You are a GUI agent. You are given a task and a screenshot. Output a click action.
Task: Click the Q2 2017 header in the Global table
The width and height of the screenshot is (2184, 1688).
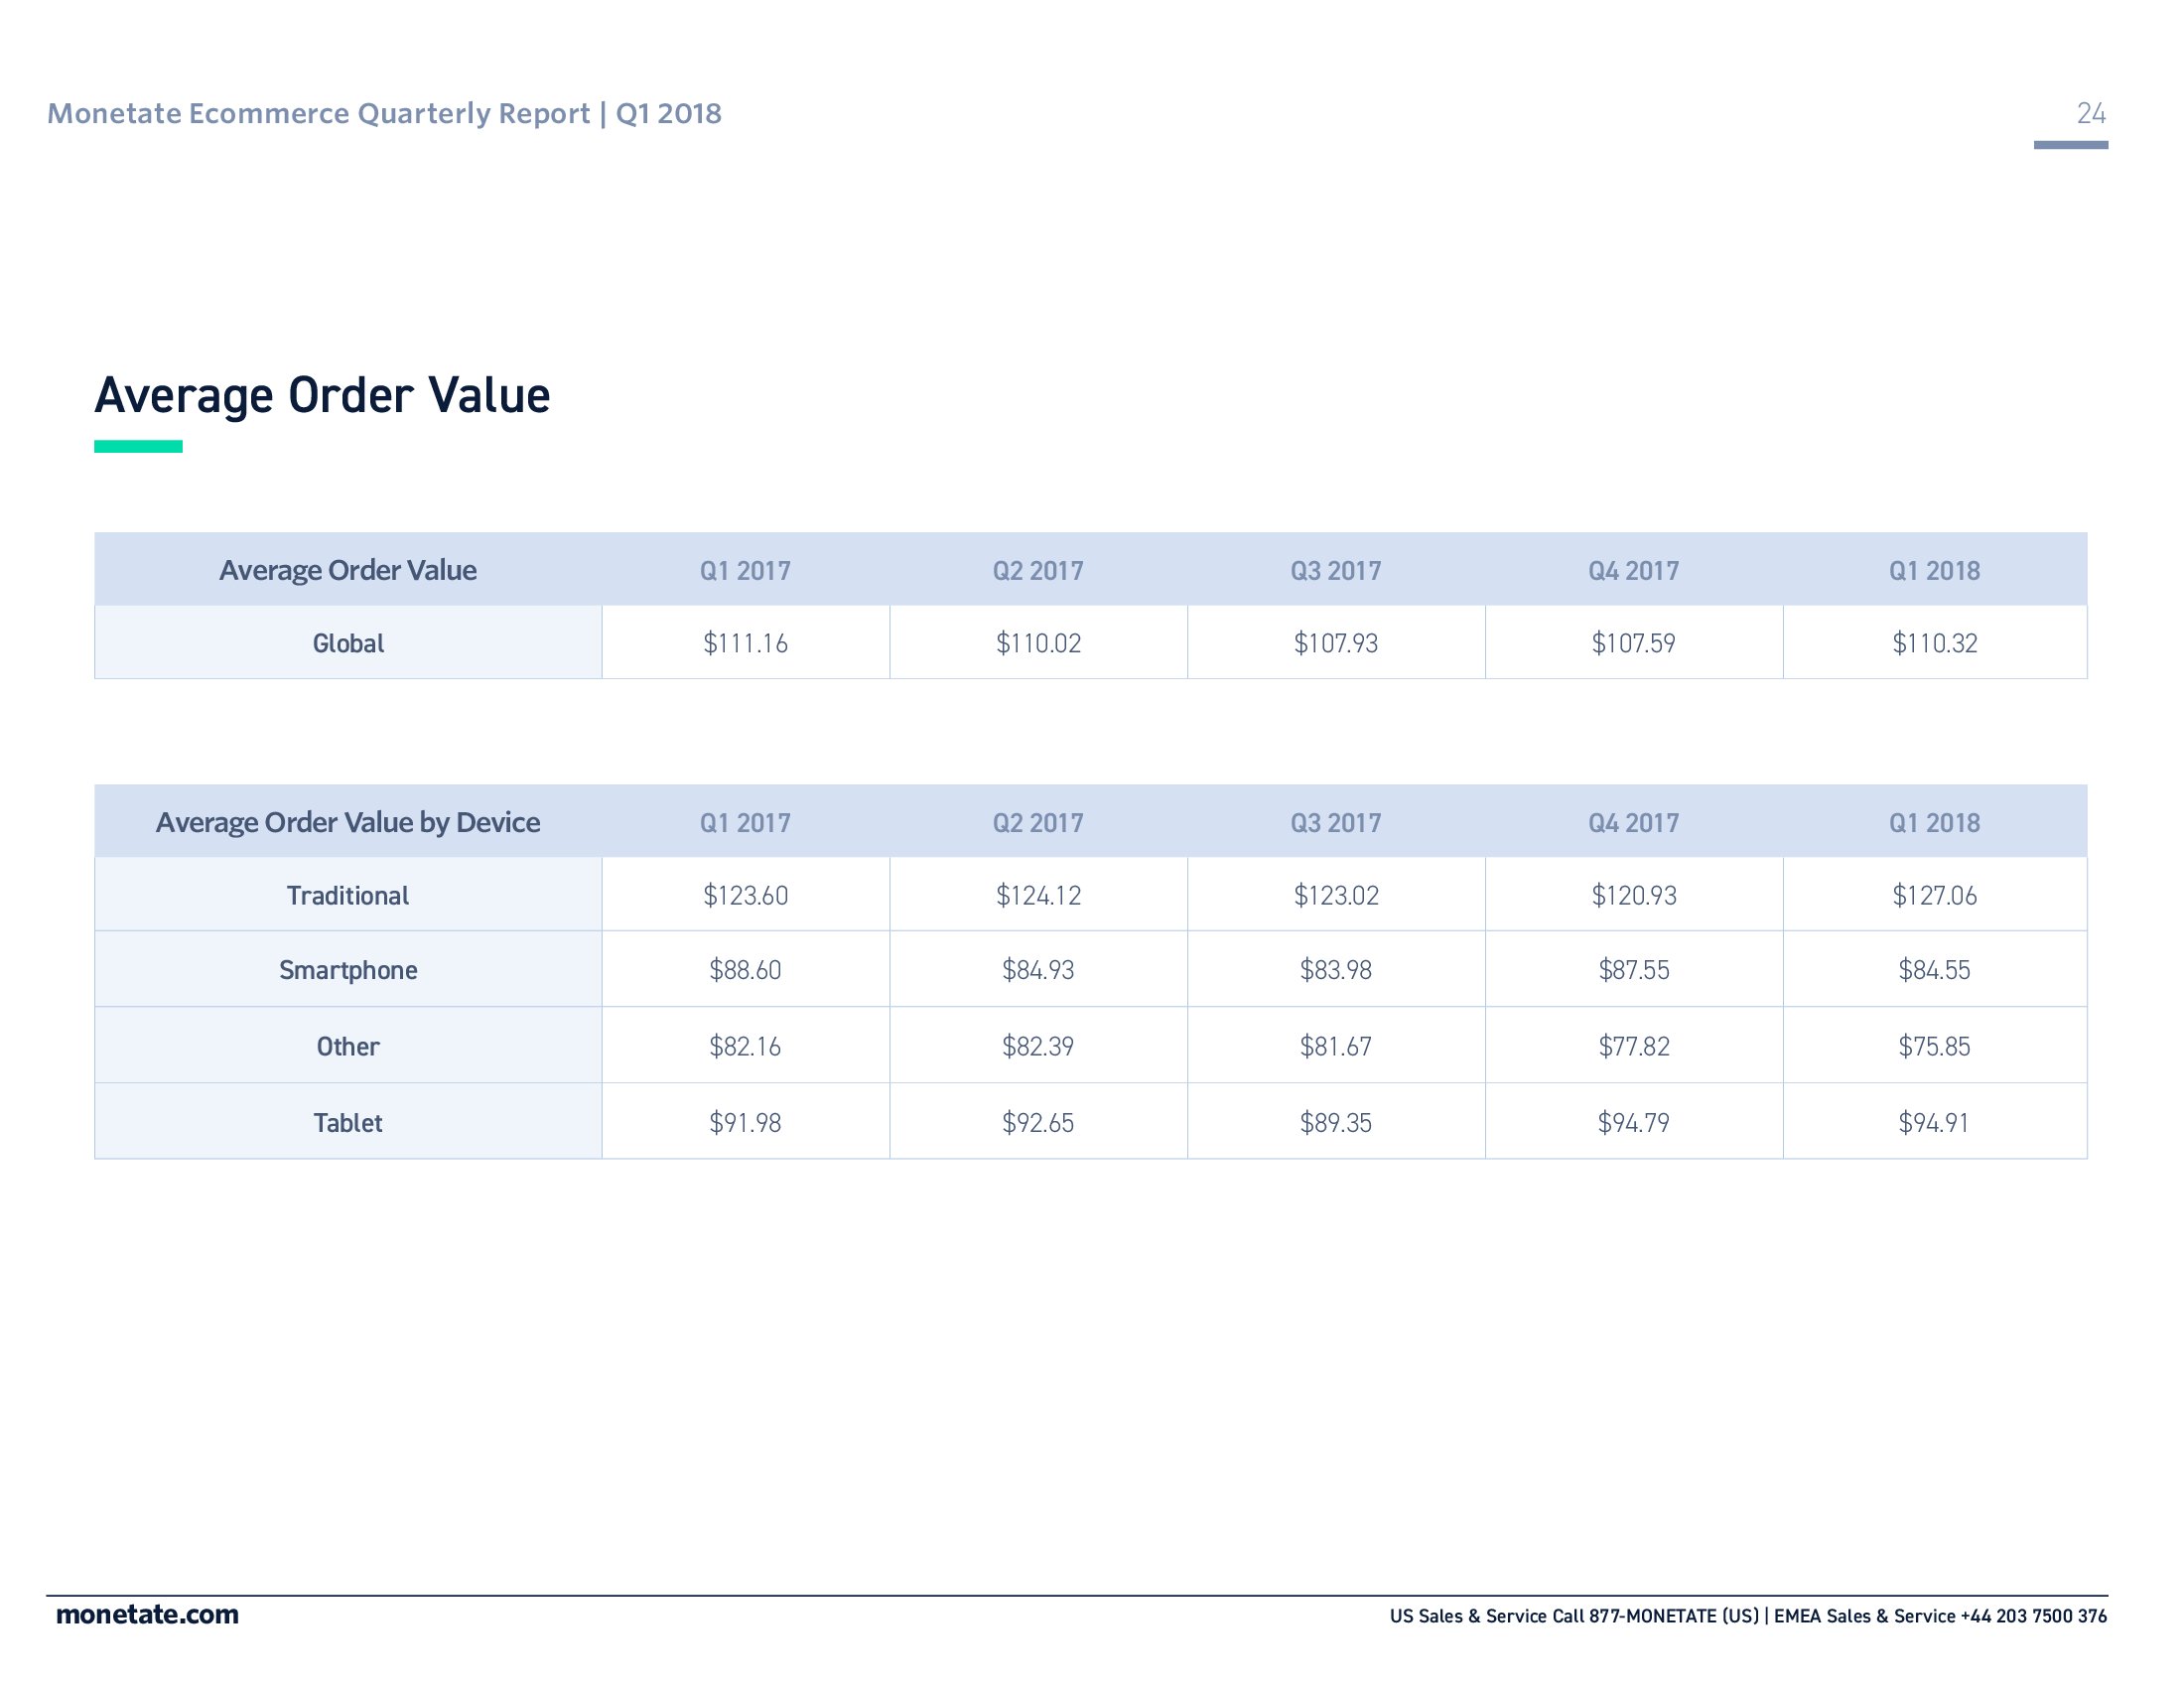click(1038, 571)
